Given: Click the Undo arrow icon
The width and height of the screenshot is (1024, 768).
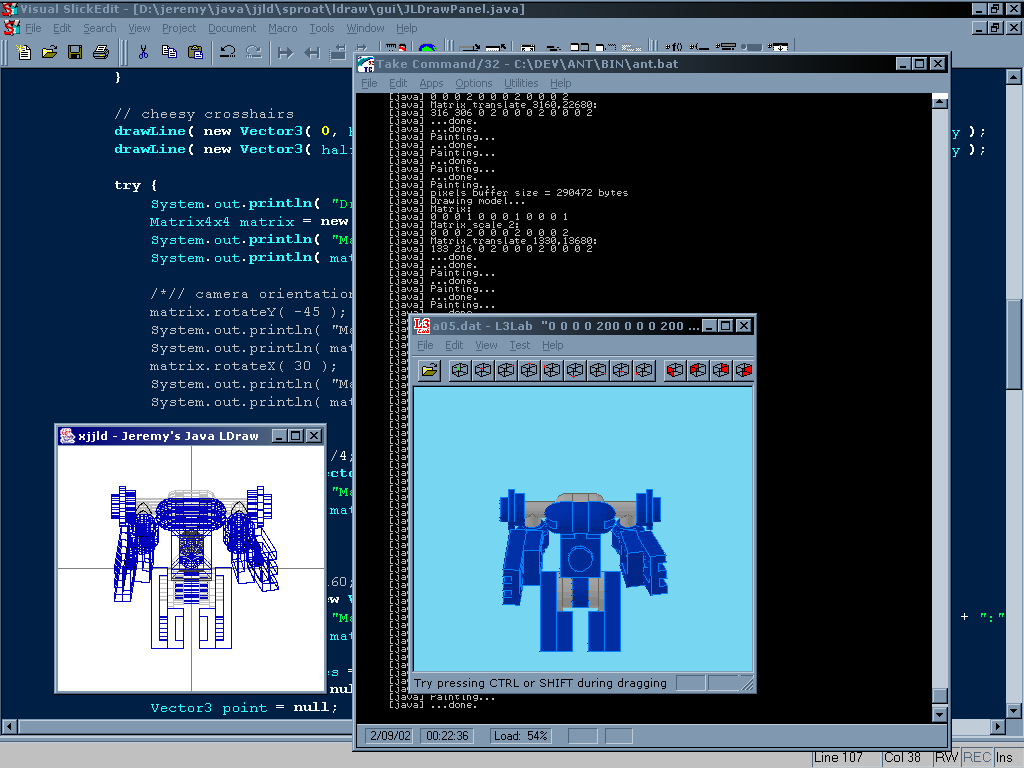Looking at the screenshot, I should [228, 52].
